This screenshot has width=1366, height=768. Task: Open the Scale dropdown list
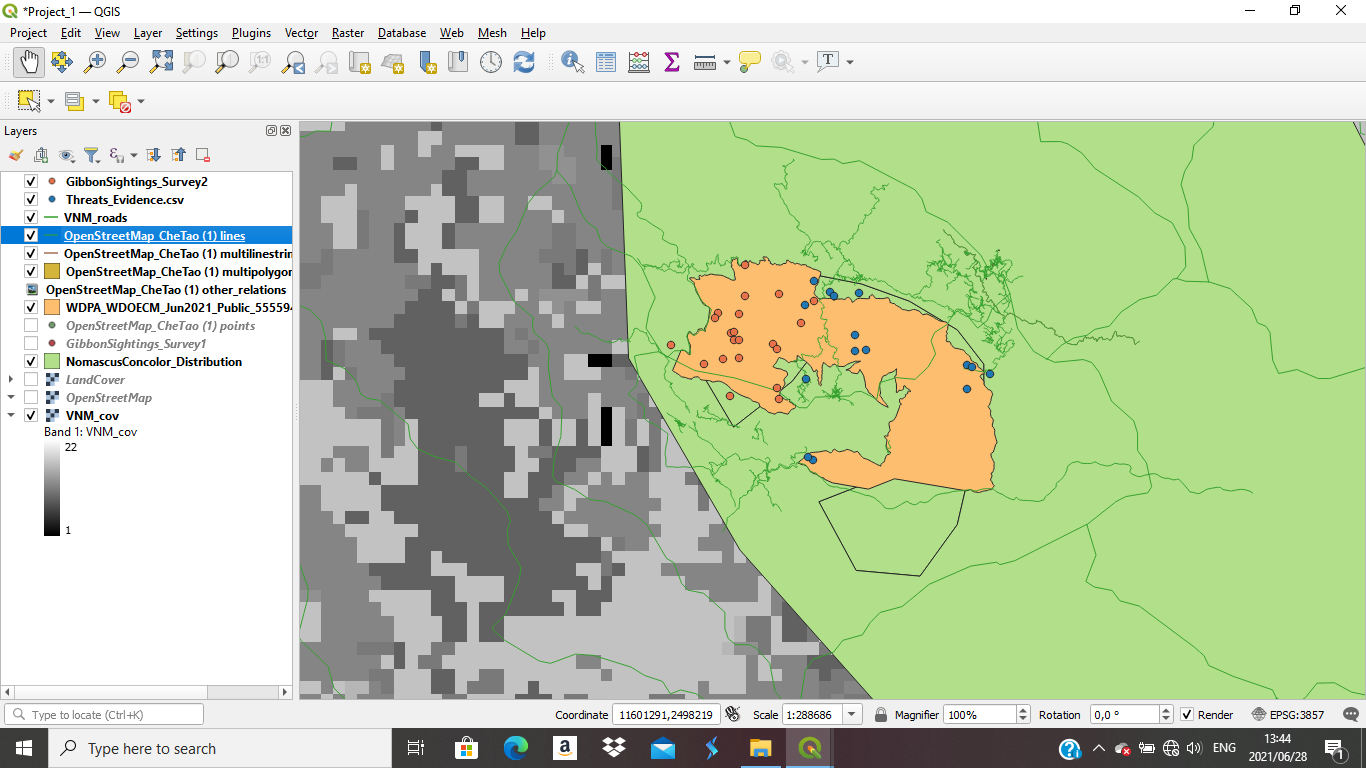(851, 715)
